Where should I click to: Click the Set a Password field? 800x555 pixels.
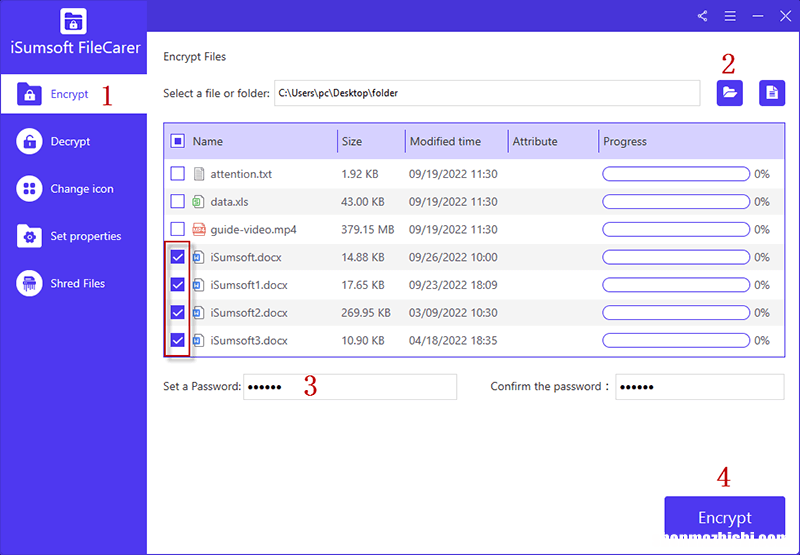pos(350,387)
